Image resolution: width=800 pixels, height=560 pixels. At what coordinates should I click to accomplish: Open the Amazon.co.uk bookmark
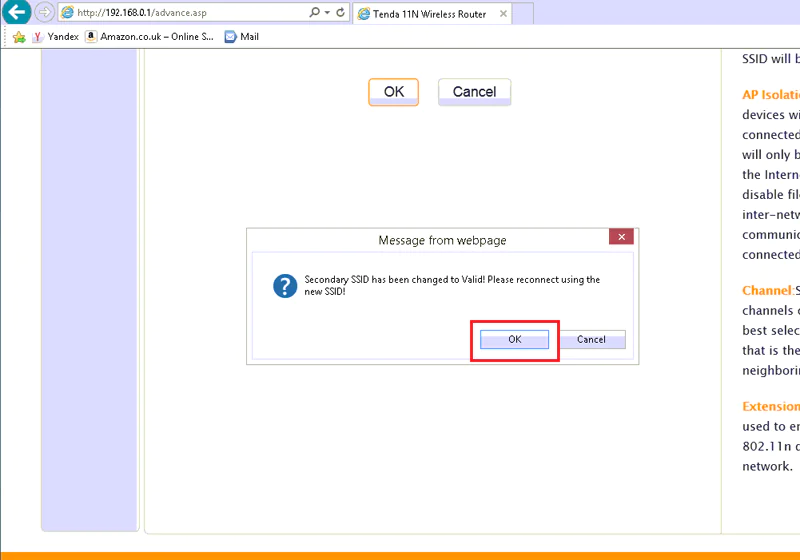click(149, 37)
